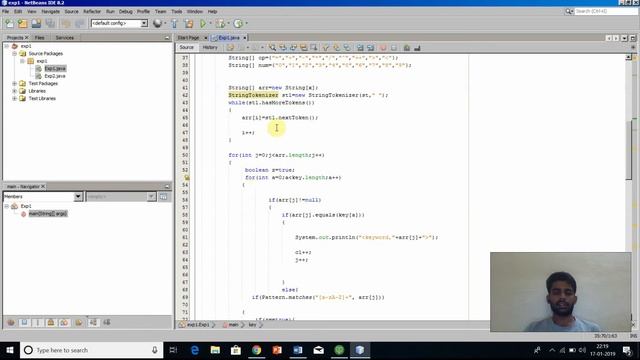
Task: Open the Navigate menu
Action: [x=50, y=11]
